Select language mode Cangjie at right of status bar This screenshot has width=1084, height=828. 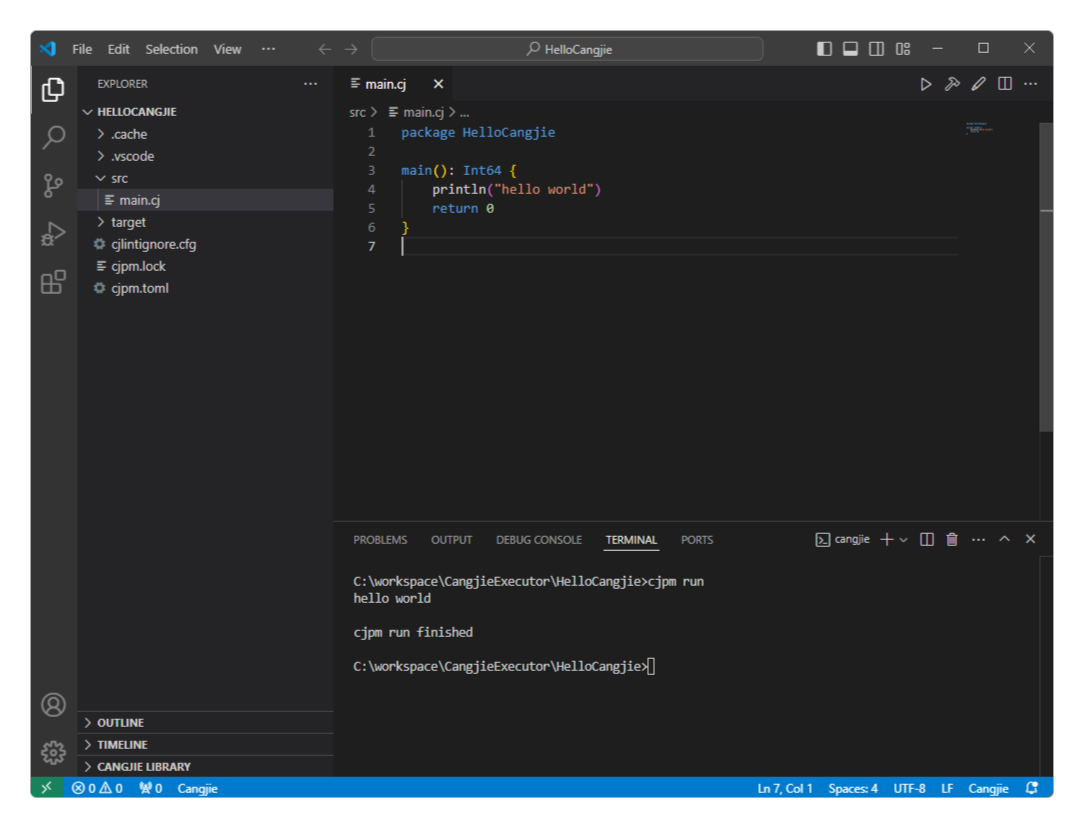click(x=988, y=788)
